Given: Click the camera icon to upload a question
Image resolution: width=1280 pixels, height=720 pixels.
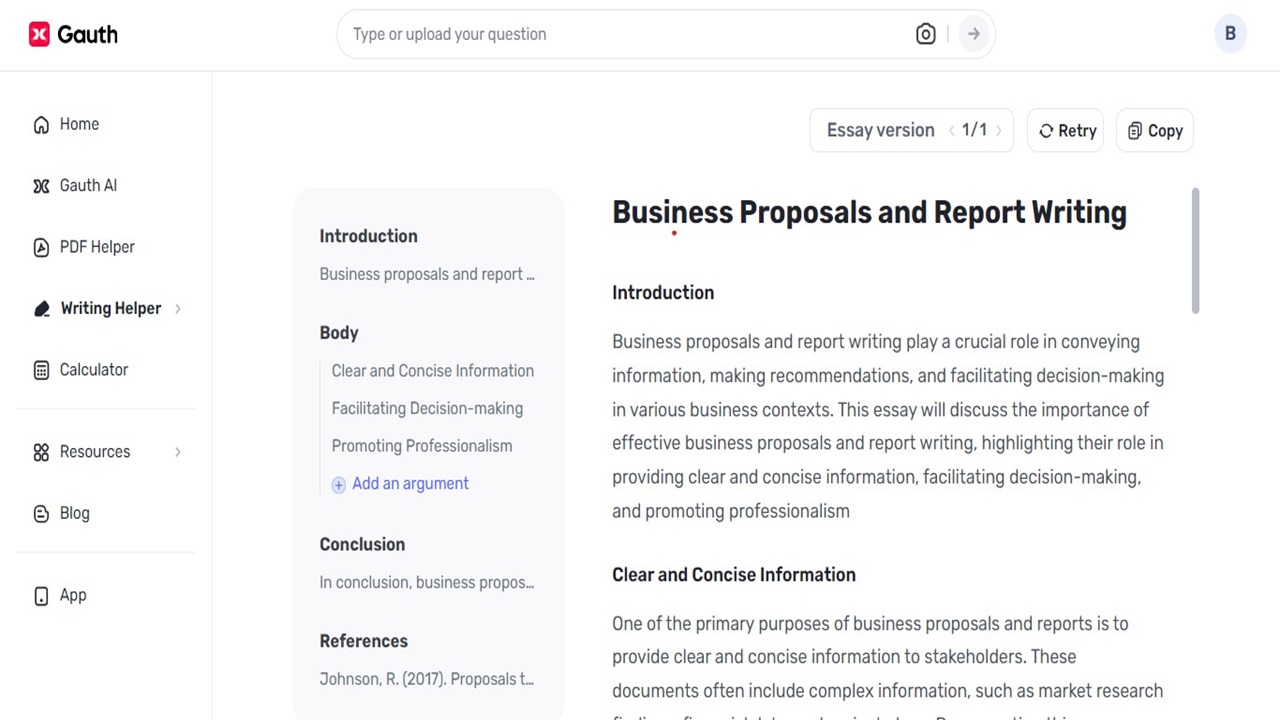Looking at the screenshot, I should [x=925, y=33].
